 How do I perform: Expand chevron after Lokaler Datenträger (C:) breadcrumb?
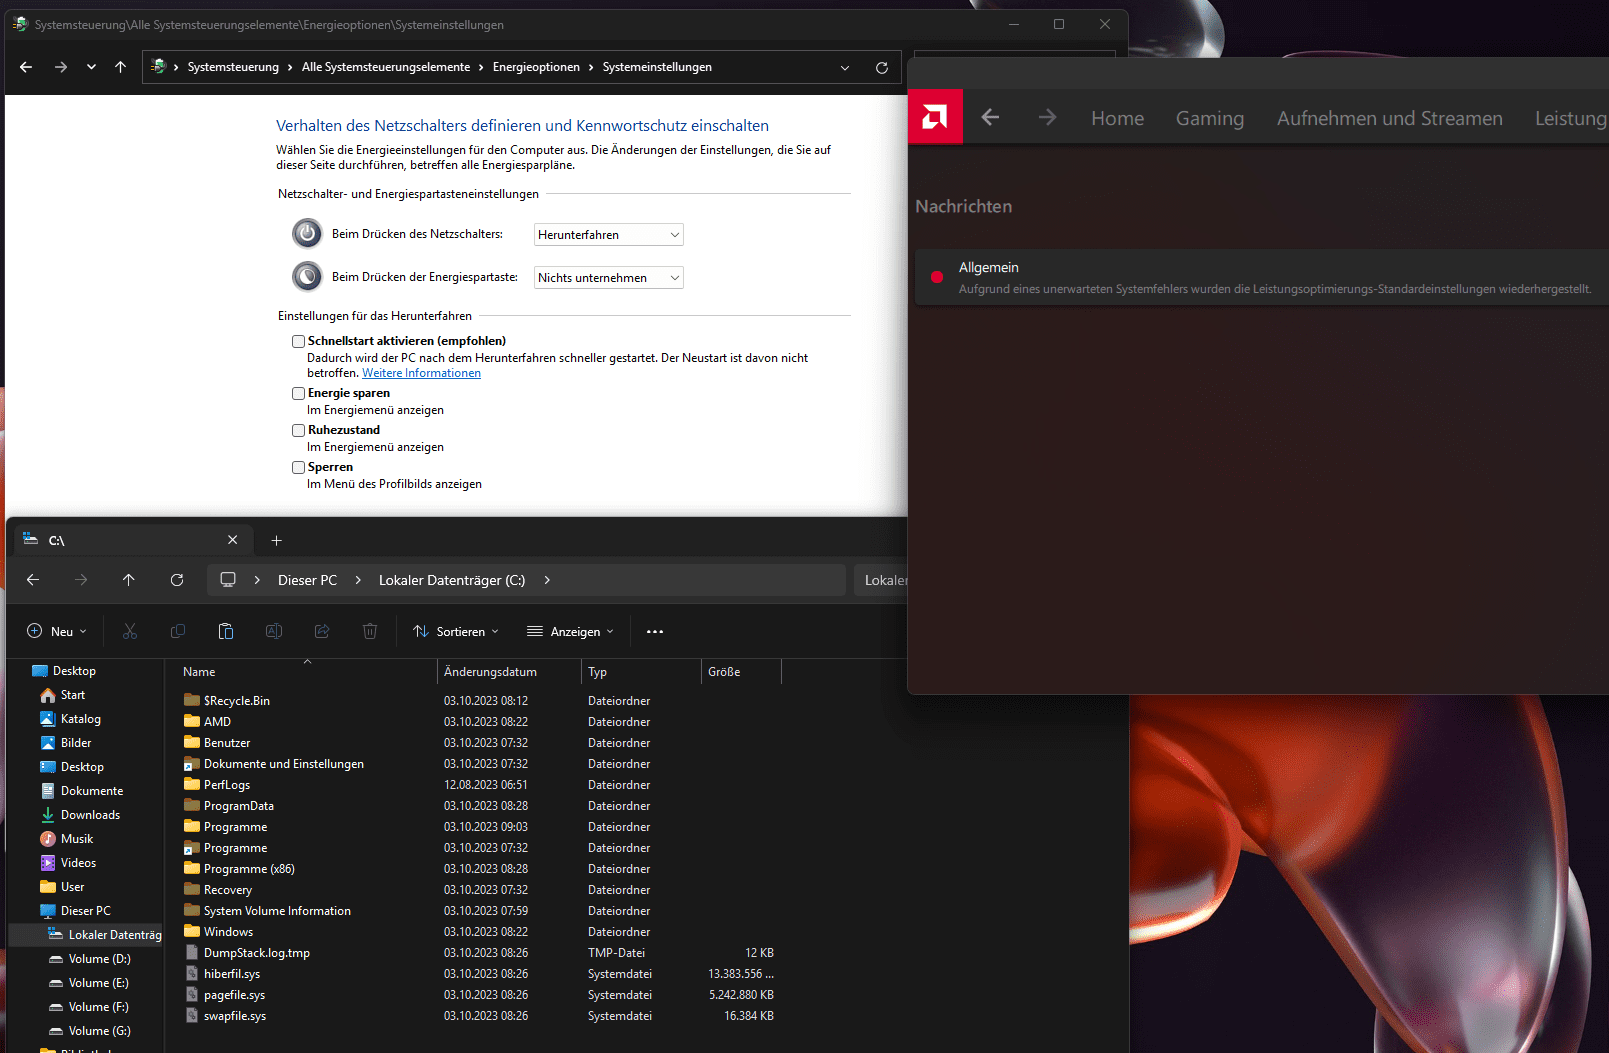click(547, 580)
